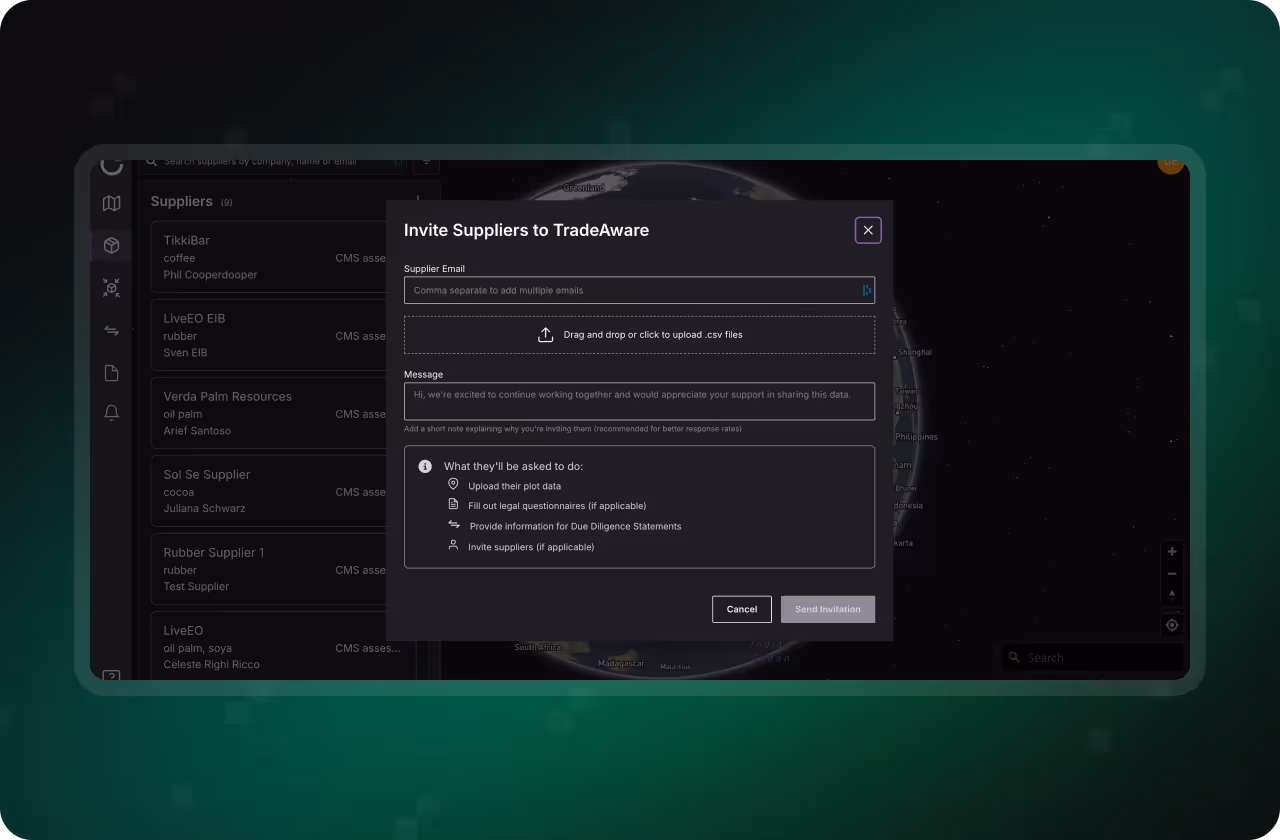Open the cube with arrows sidebar icon
This screenshot has width=1280, height=840.
[x=111, y=288]
